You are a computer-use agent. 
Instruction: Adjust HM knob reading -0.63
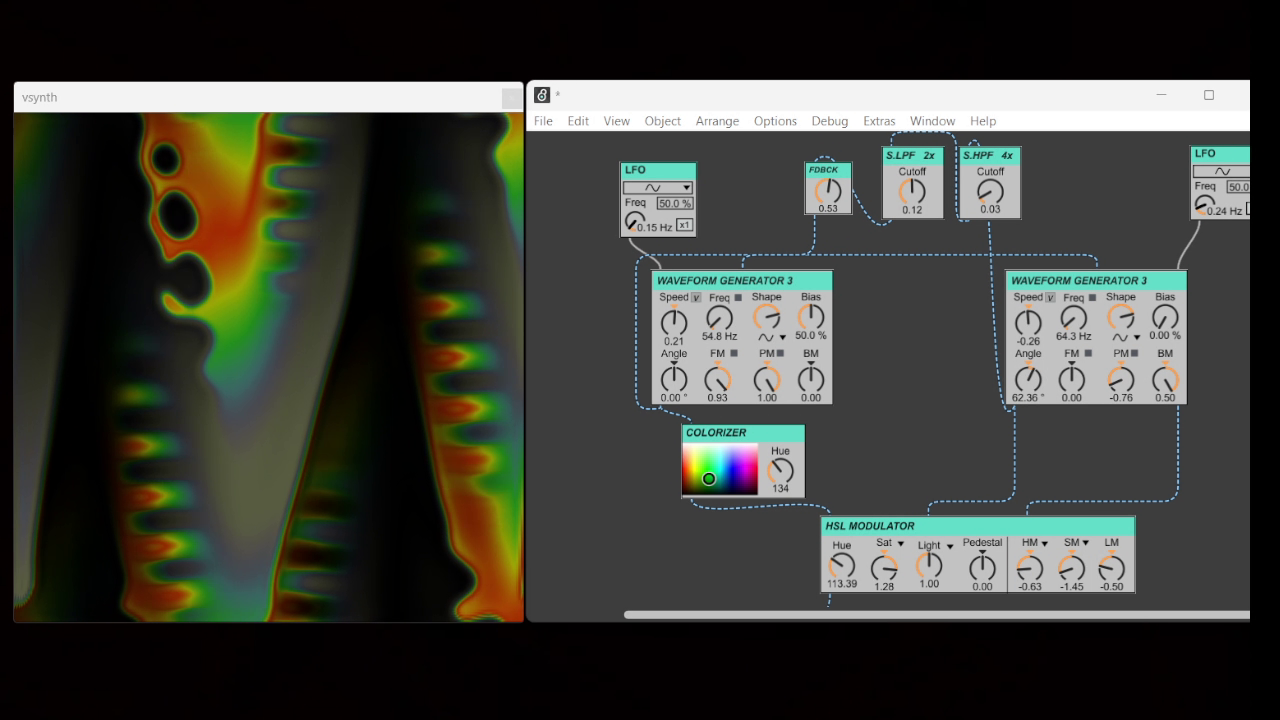[1030, 568]
